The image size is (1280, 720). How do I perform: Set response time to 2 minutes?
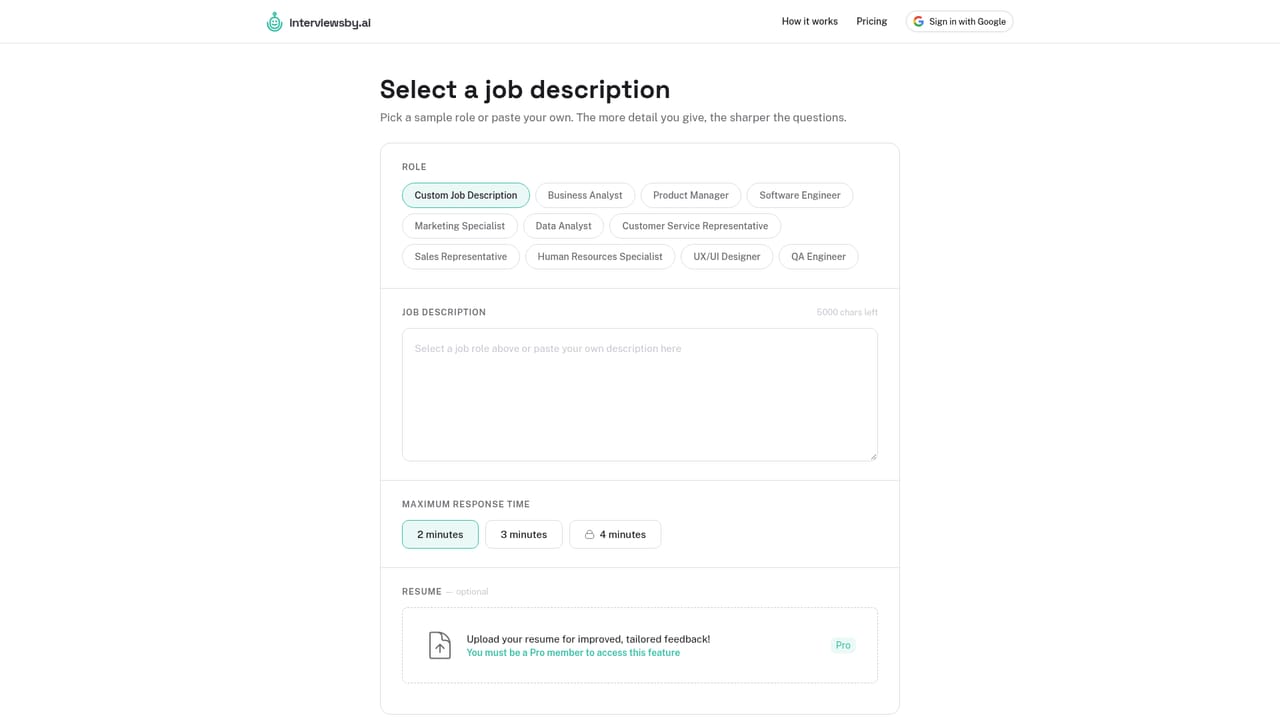click(x=440, y=535)
